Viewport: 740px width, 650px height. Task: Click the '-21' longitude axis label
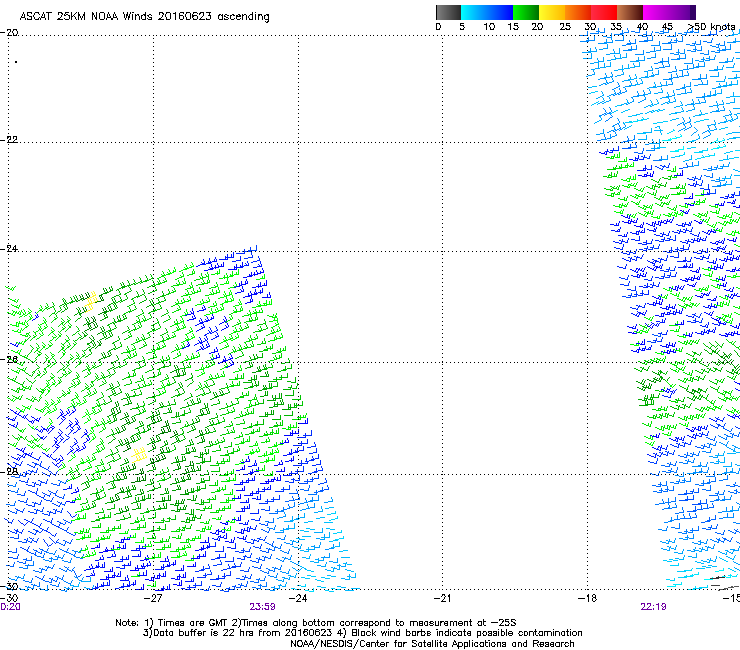tap(442, 598)
